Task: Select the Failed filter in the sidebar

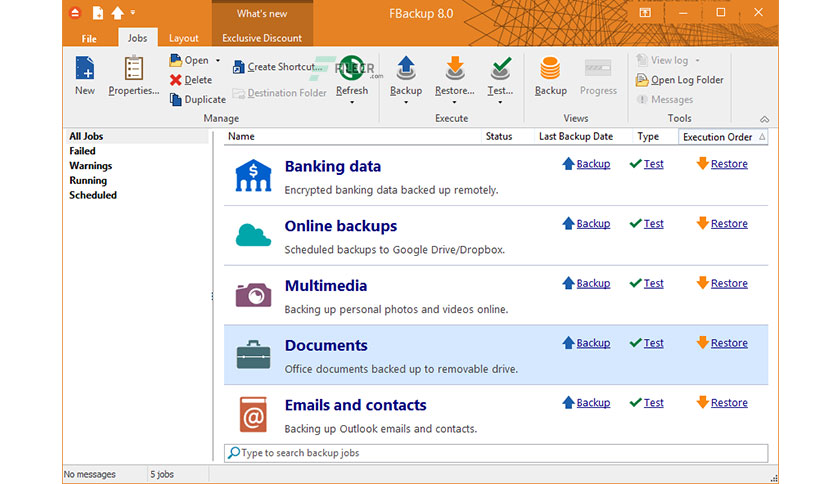Action: [x=83, y=151]
